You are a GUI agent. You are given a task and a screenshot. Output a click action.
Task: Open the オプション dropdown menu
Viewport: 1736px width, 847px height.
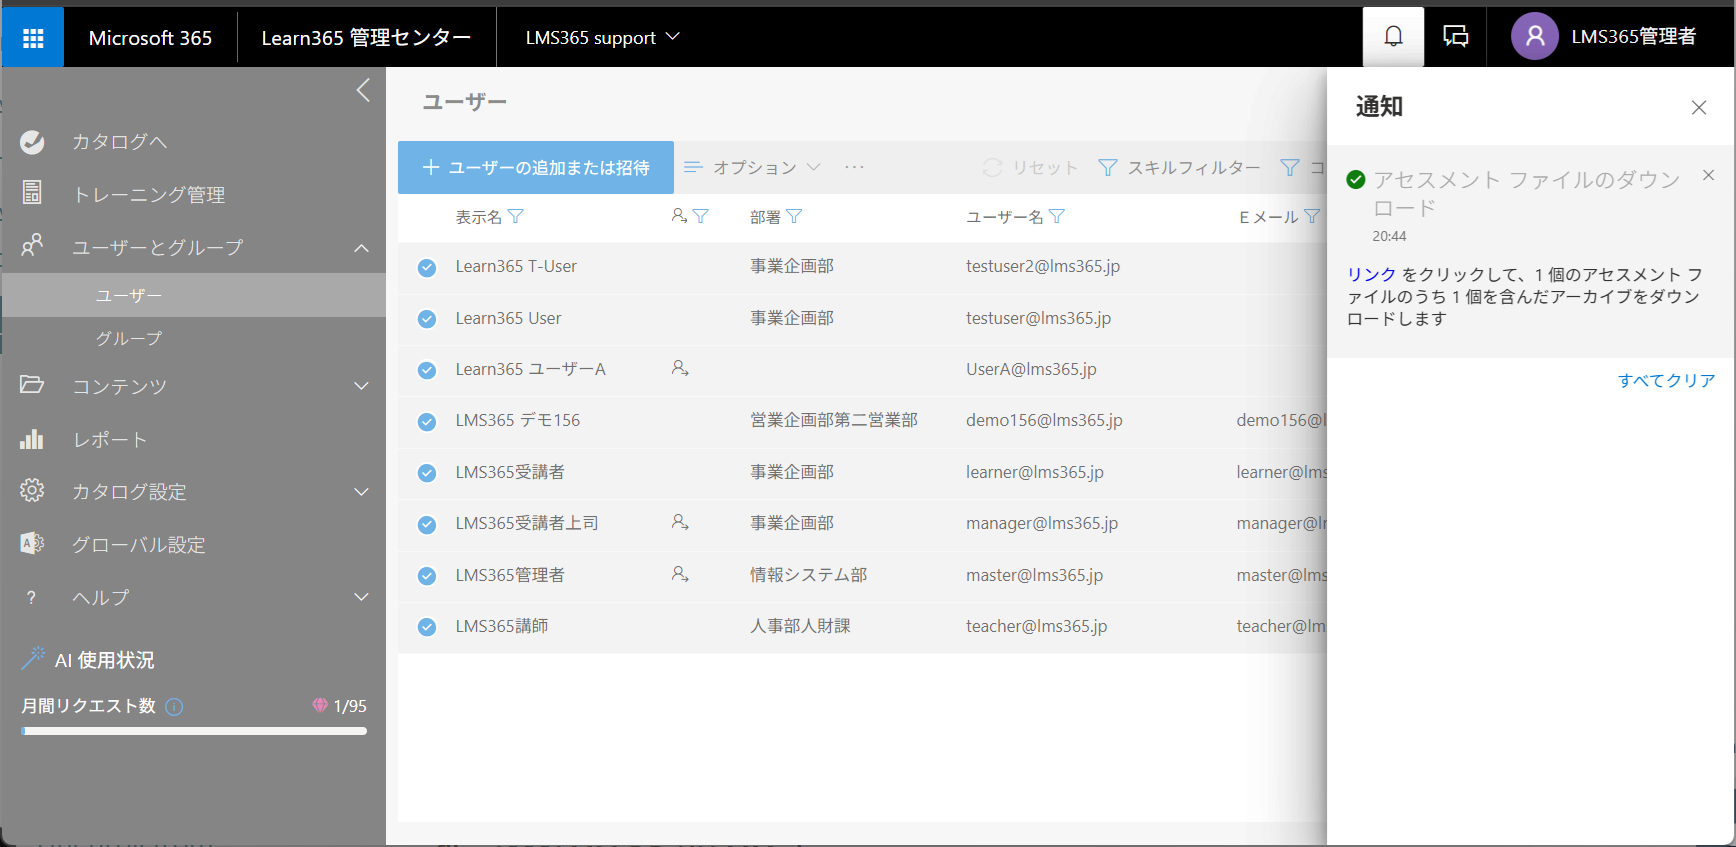pos(752,167)
